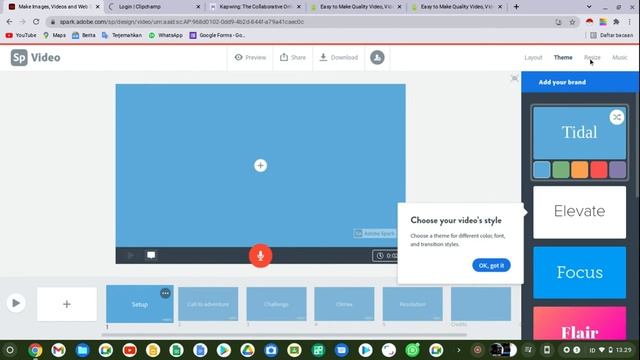This screenshot has height=360, width=640.
Task: Select the Focus theme
Action: pos(579,272)
